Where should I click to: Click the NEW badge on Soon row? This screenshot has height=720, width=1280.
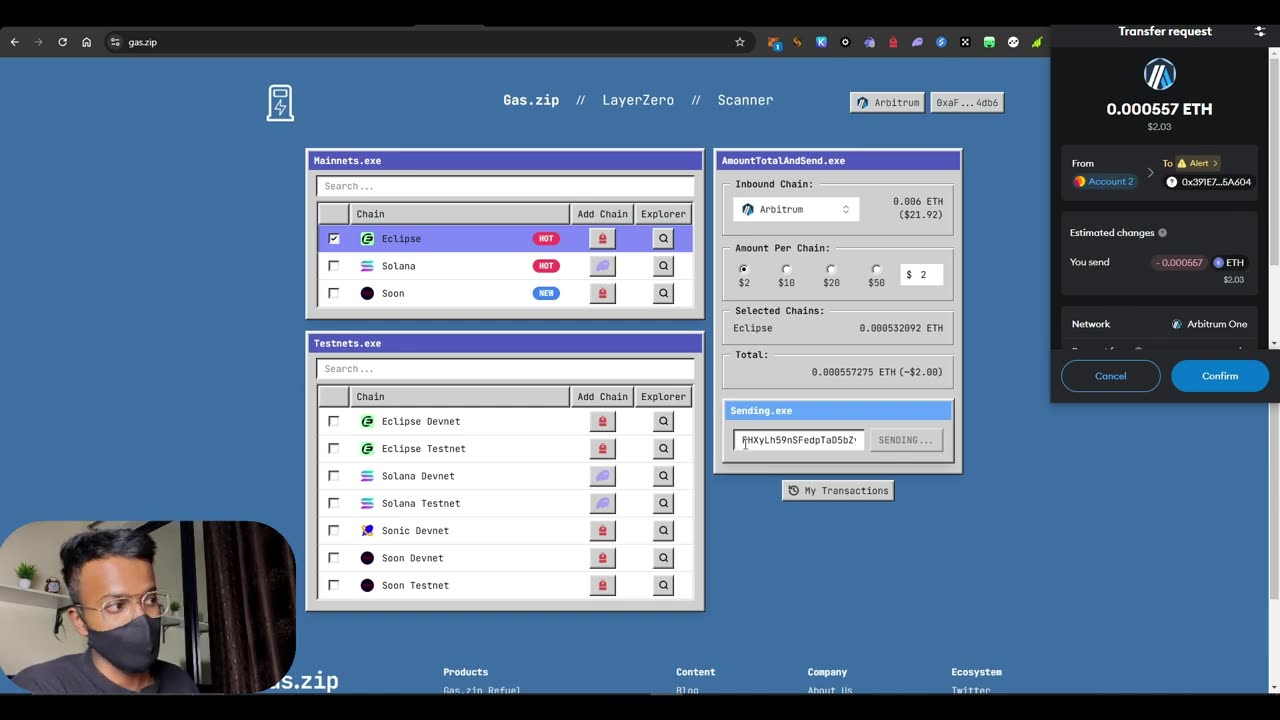click(x=546, y=293)
